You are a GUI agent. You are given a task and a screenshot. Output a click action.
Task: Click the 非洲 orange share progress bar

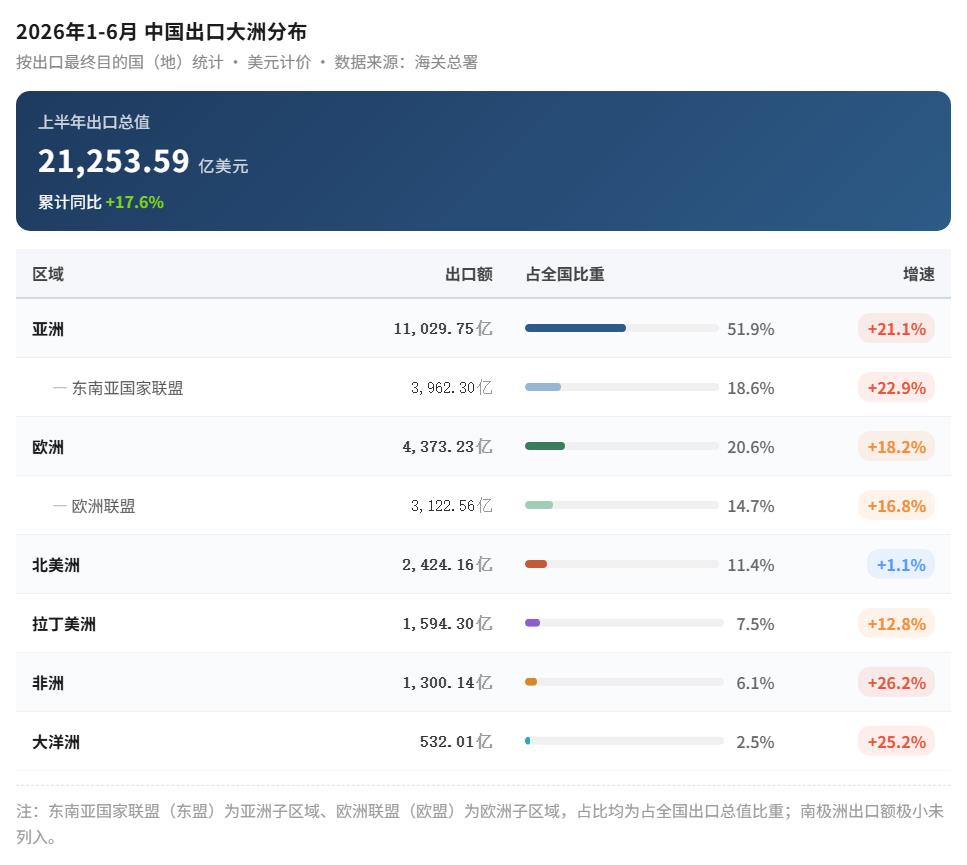click(624, 682)
